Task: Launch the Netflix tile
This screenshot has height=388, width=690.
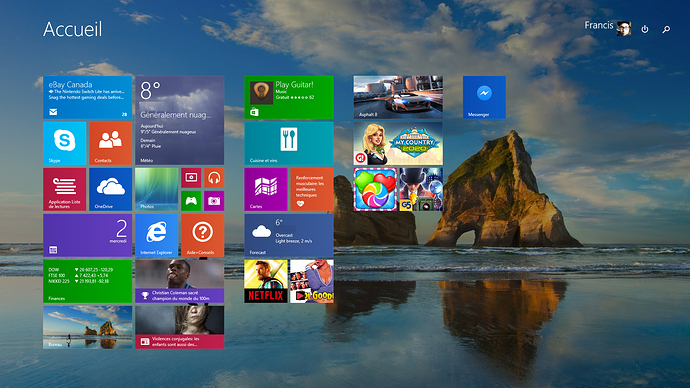Action: [266, 281]
